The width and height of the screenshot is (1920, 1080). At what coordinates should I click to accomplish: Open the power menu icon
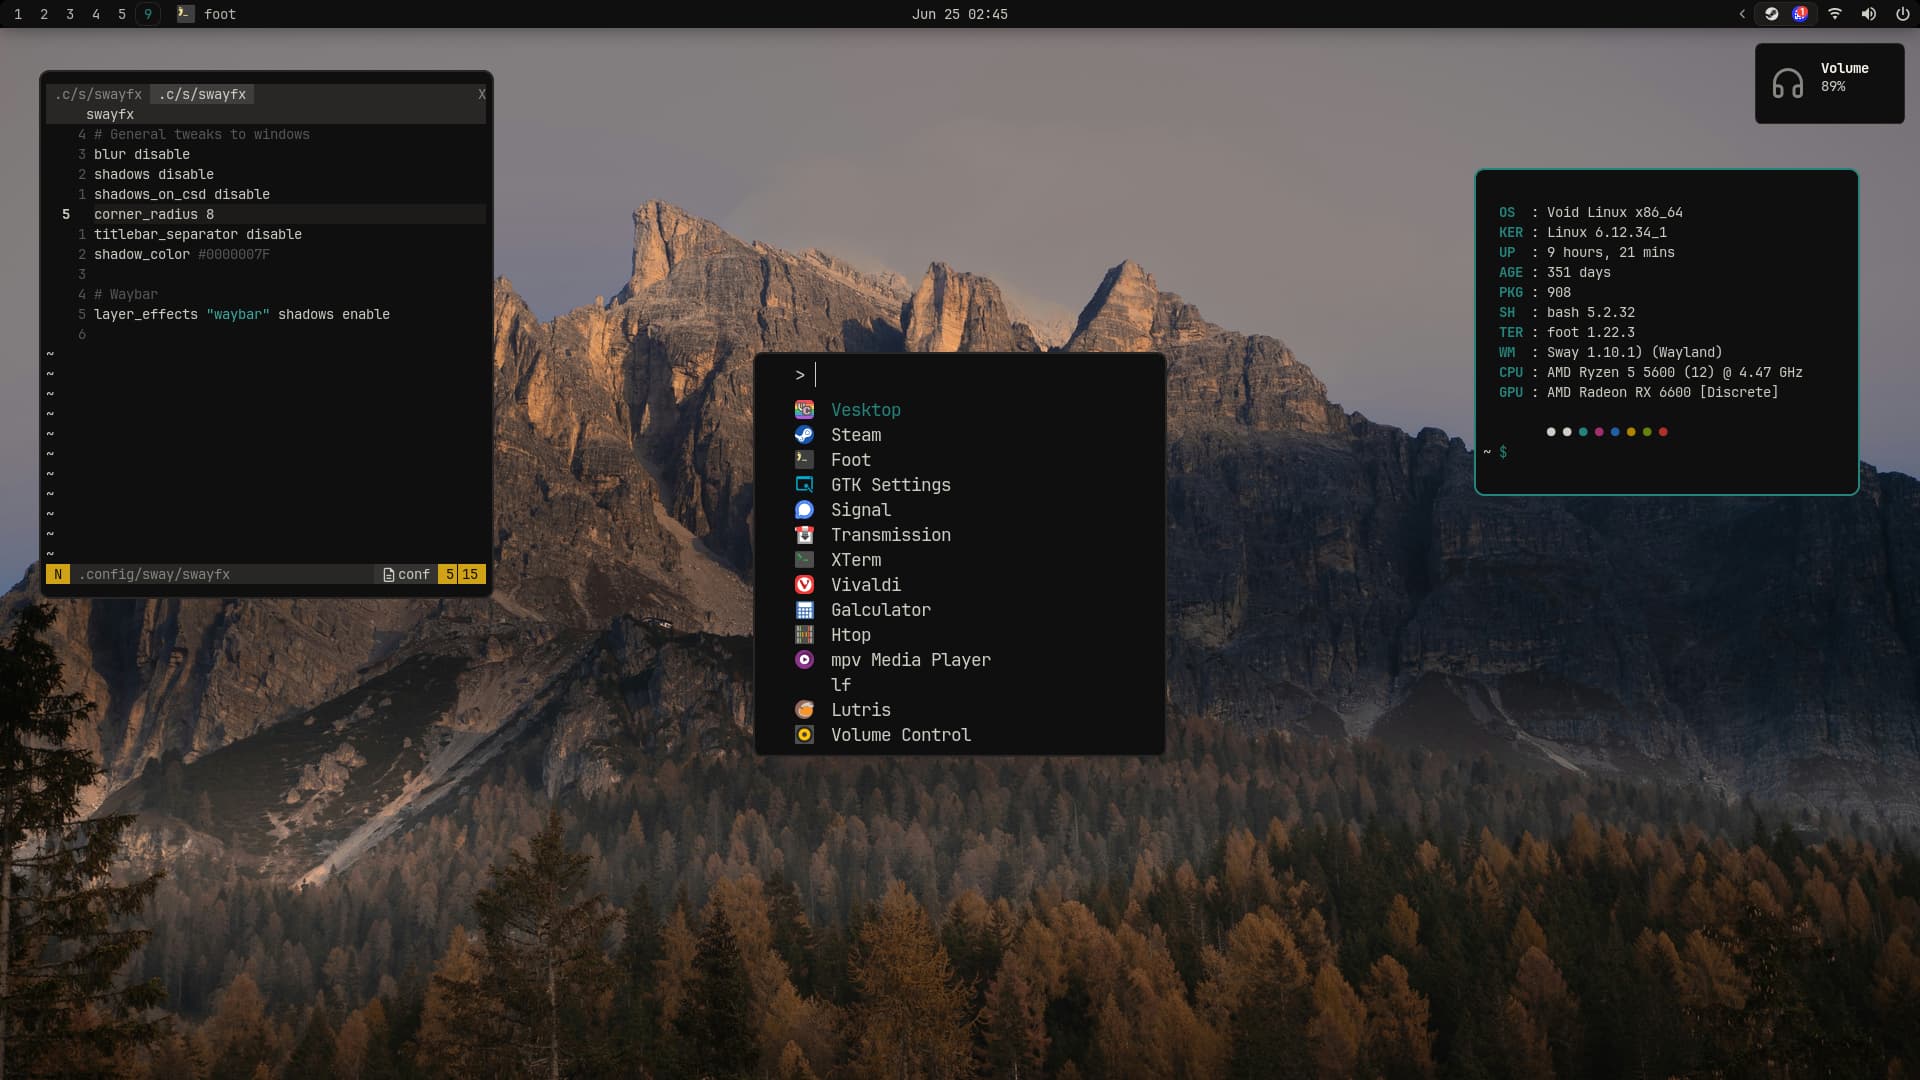[x=1902, y=14]
